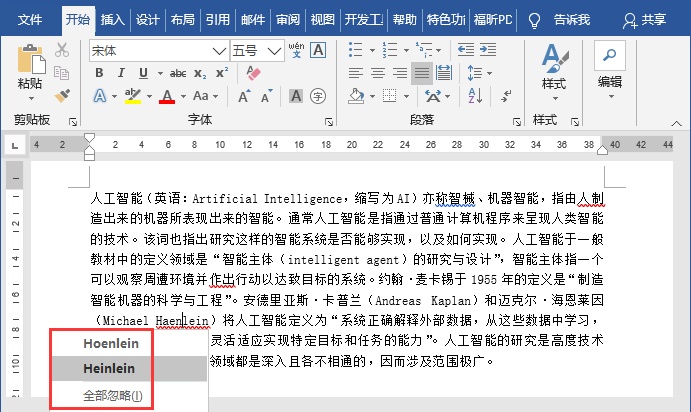Click the yellow text highlight color button
691x412 pixels.
coord(132,97)
